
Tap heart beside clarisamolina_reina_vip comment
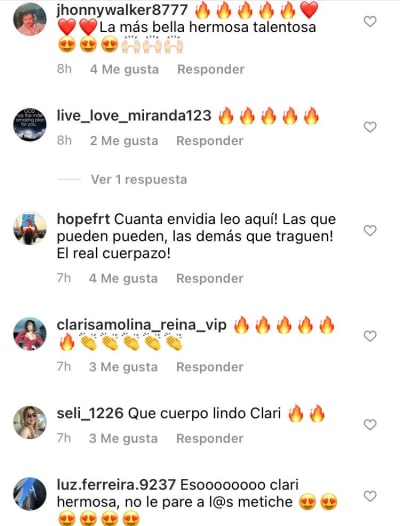coord(370,336)
